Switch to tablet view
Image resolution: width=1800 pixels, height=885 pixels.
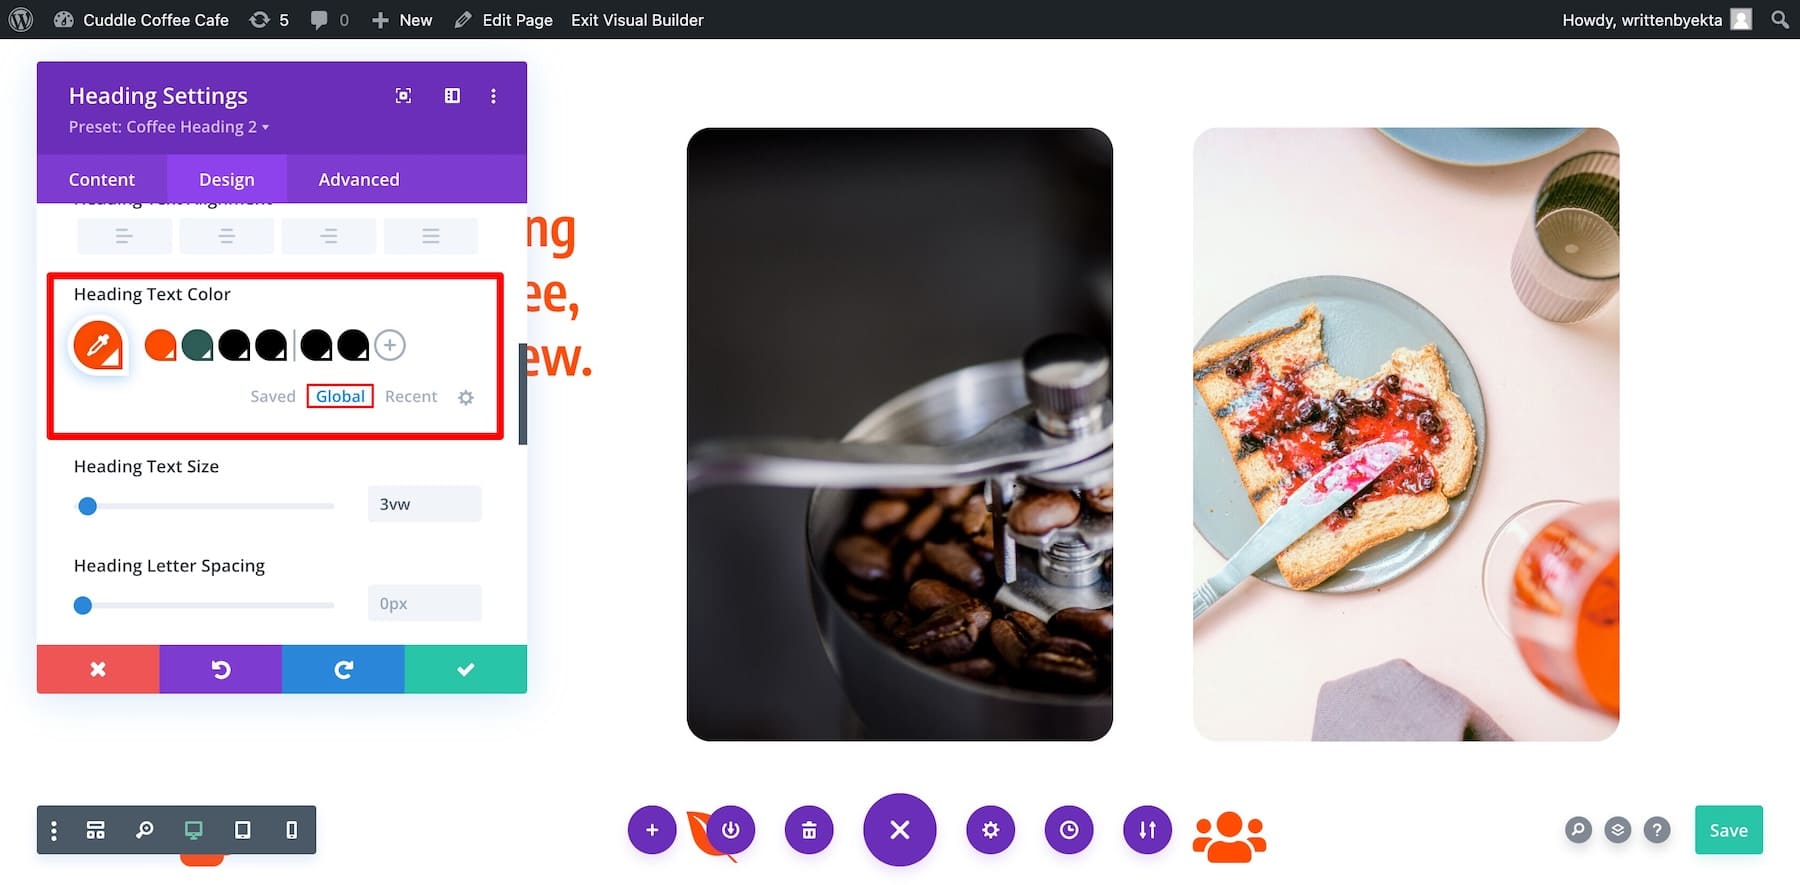(x=242, y=830)
